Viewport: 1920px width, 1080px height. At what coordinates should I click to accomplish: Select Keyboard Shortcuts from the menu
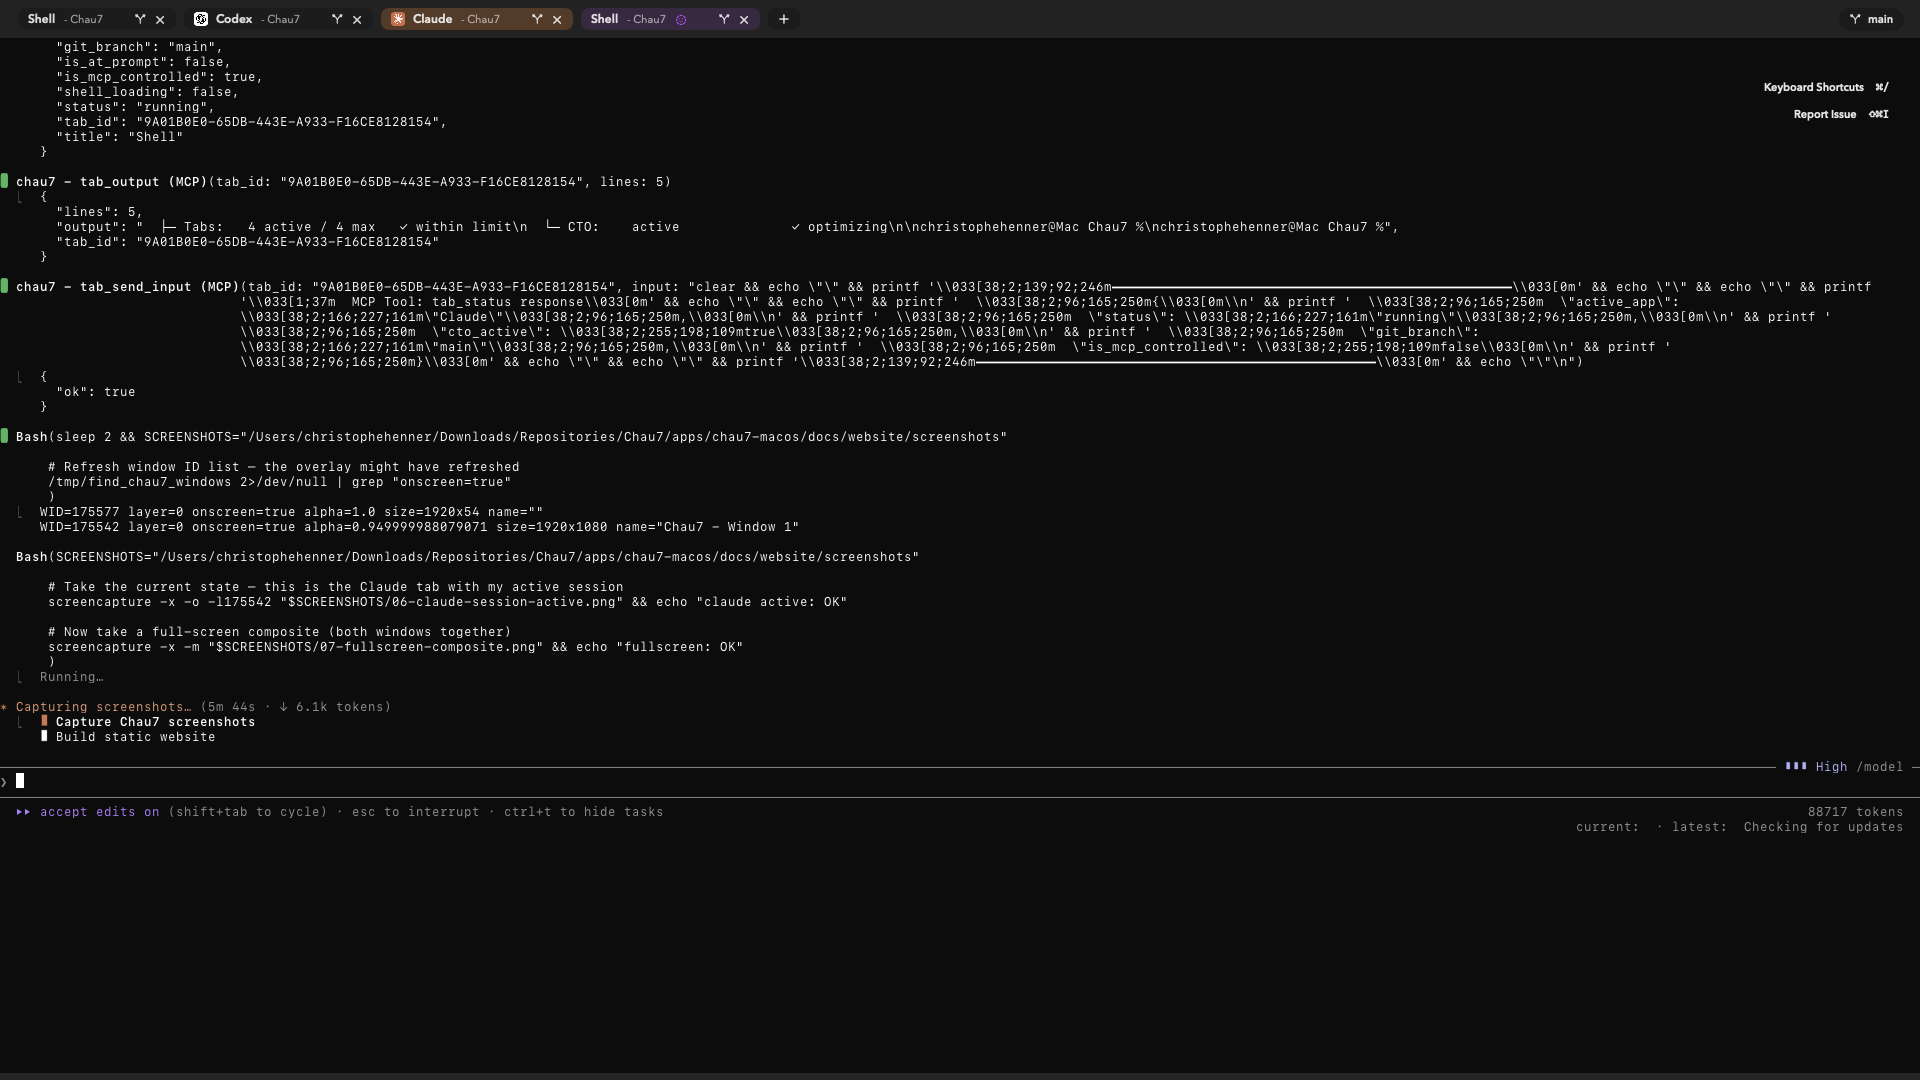(x=1813, y=87)
